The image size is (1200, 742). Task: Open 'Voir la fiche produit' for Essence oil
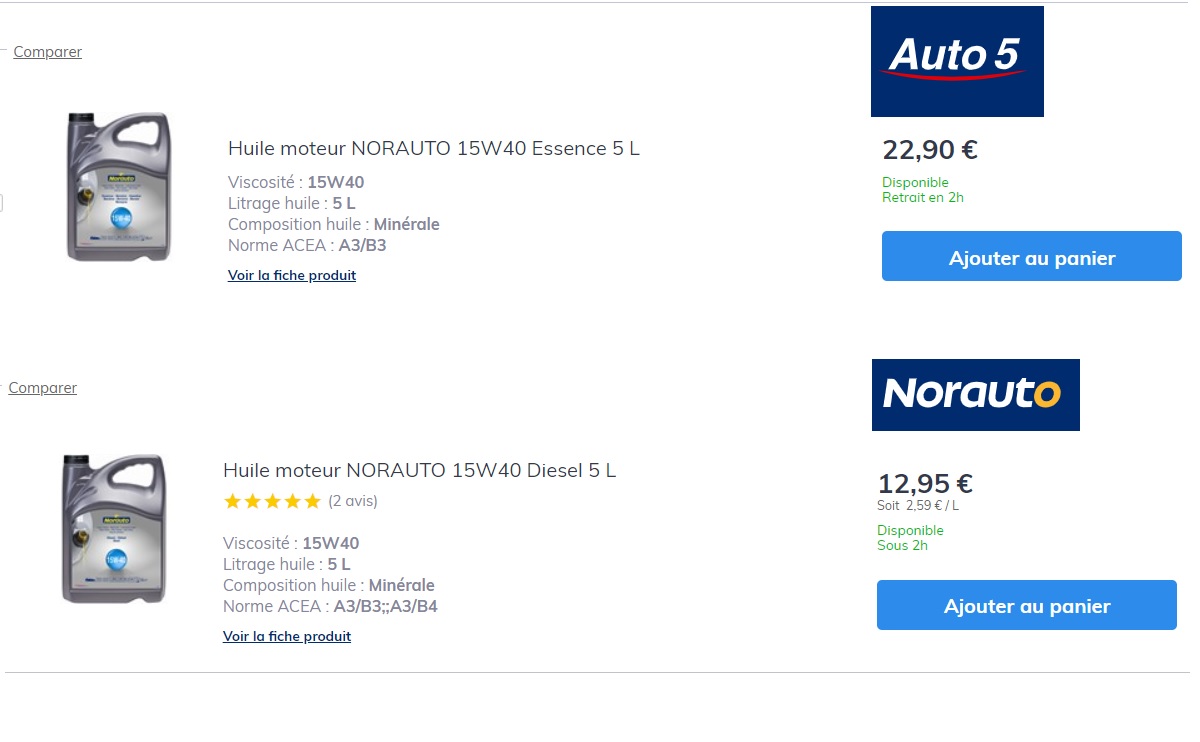(292, 275)
